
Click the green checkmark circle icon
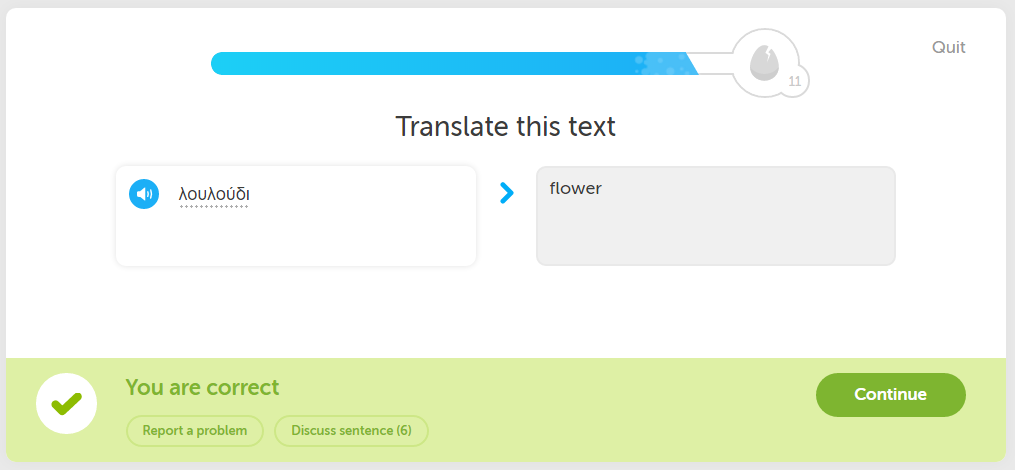click(x=67, y=403)
